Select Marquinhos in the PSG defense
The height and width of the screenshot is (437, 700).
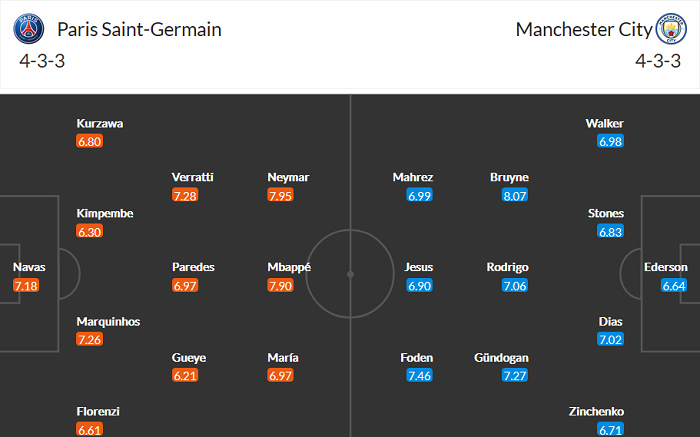click(x=109, y=322)
